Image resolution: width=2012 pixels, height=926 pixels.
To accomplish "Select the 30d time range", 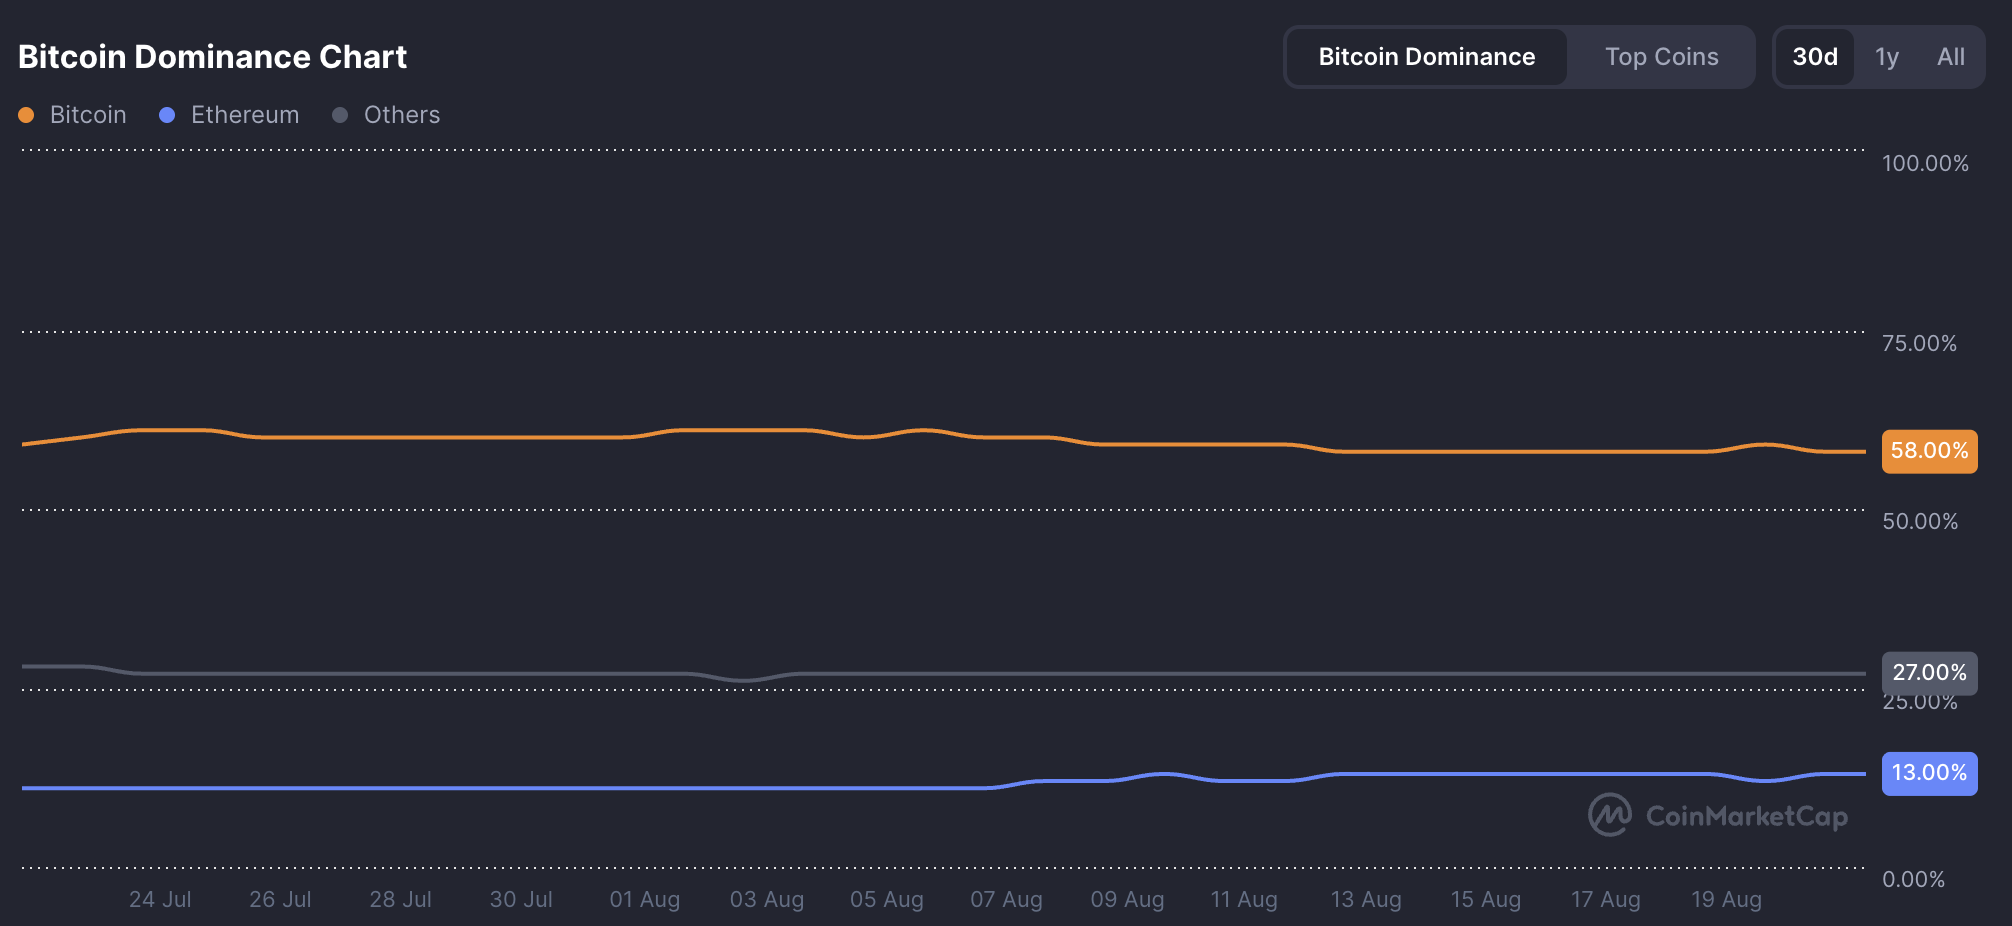I will coord(1815,57).
